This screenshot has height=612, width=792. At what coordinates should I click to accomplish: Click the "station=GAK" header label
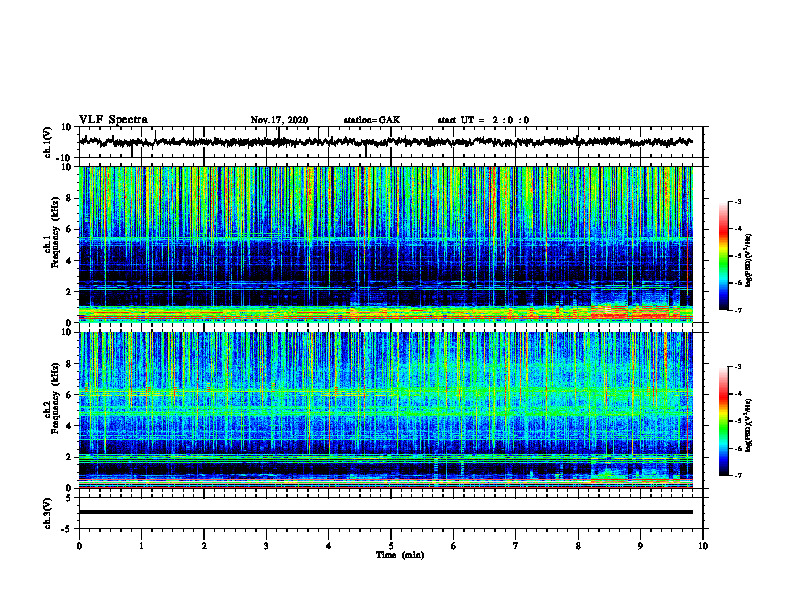(x=372, y=120)
